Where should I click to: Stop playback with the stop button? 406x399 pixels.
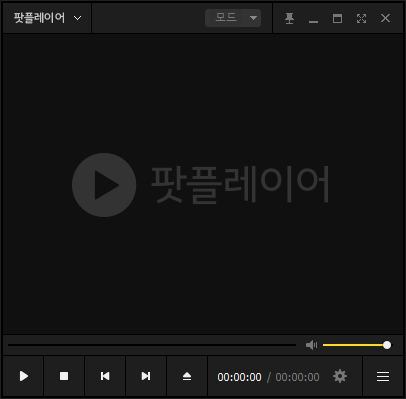[64, 376]
